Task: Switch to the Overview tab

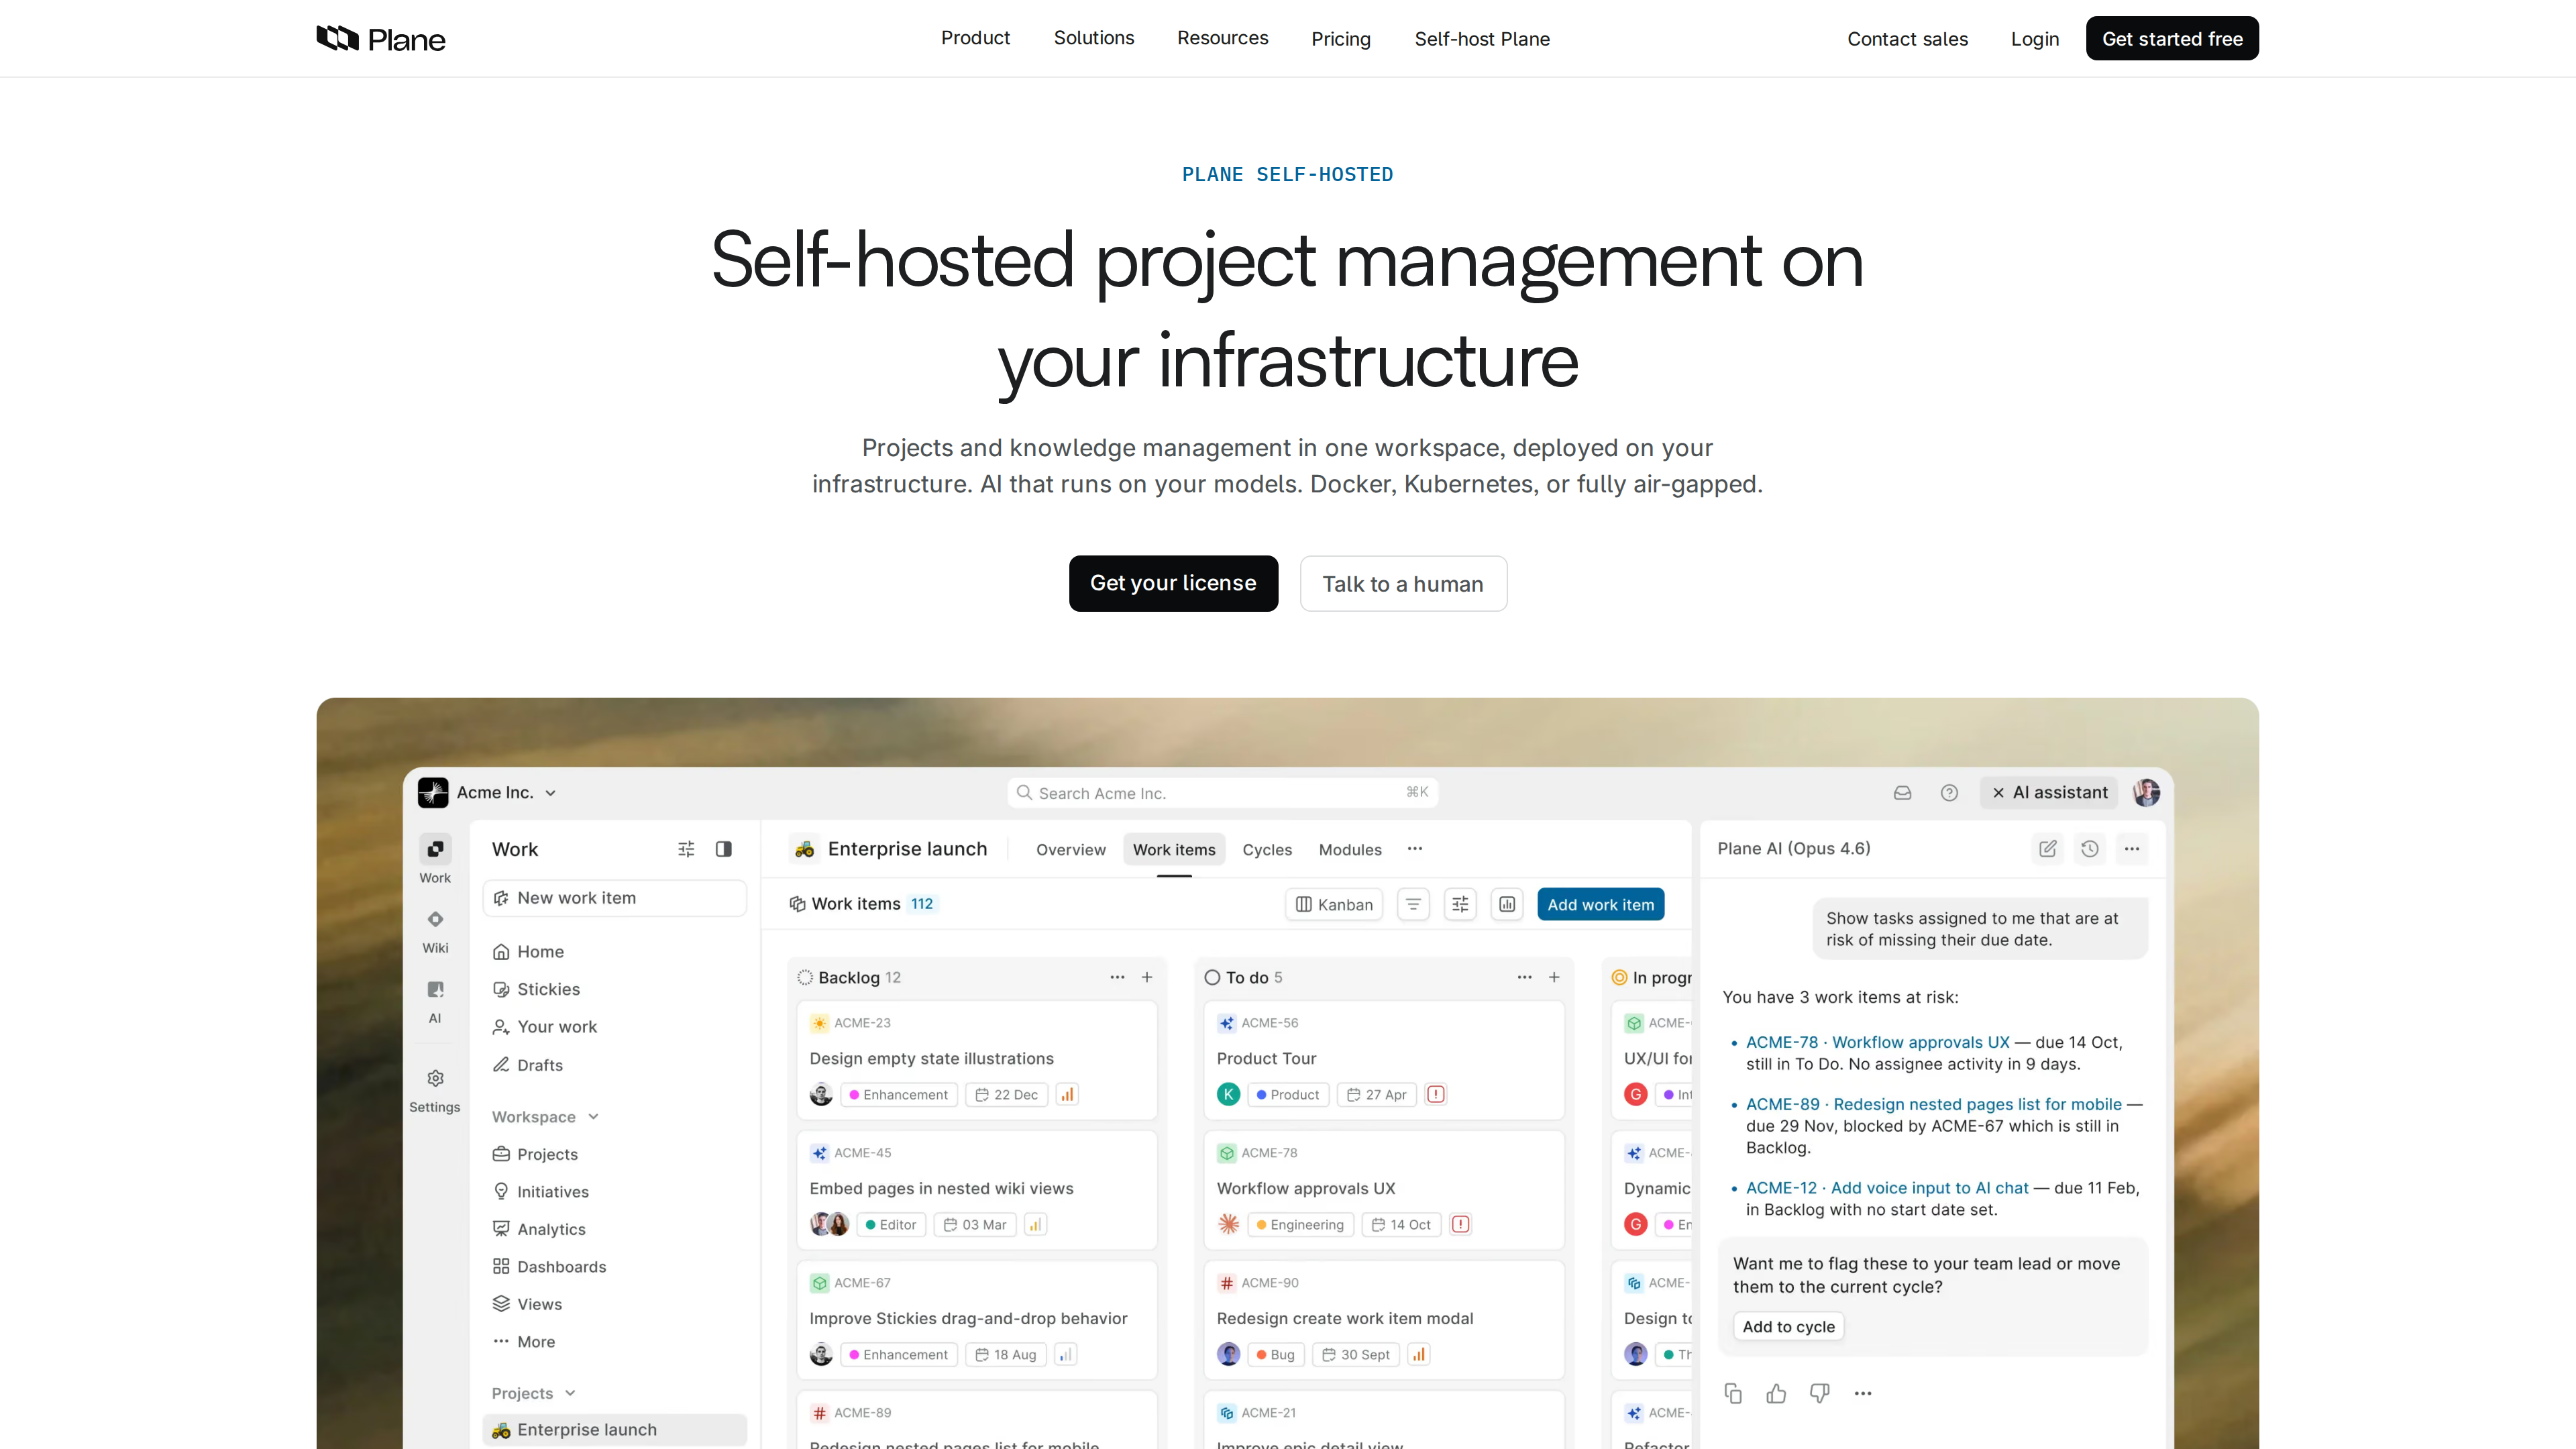Action: coord(1070,850)
